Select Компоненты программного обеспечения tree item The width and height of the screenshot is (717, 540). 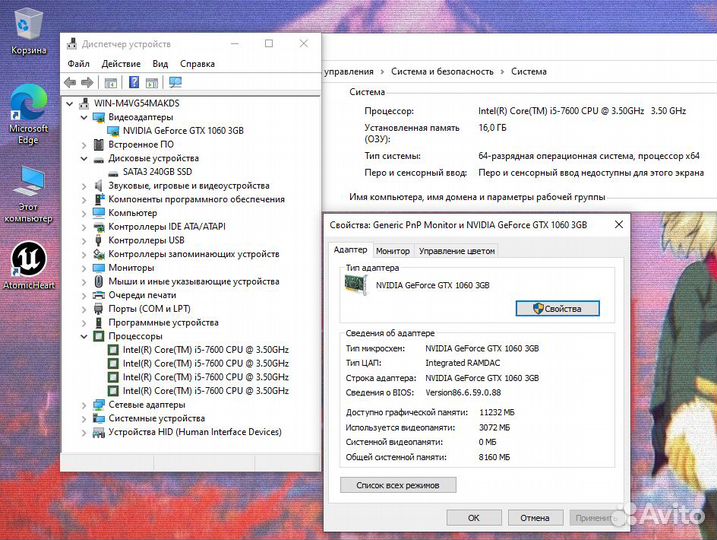point(196,199)
